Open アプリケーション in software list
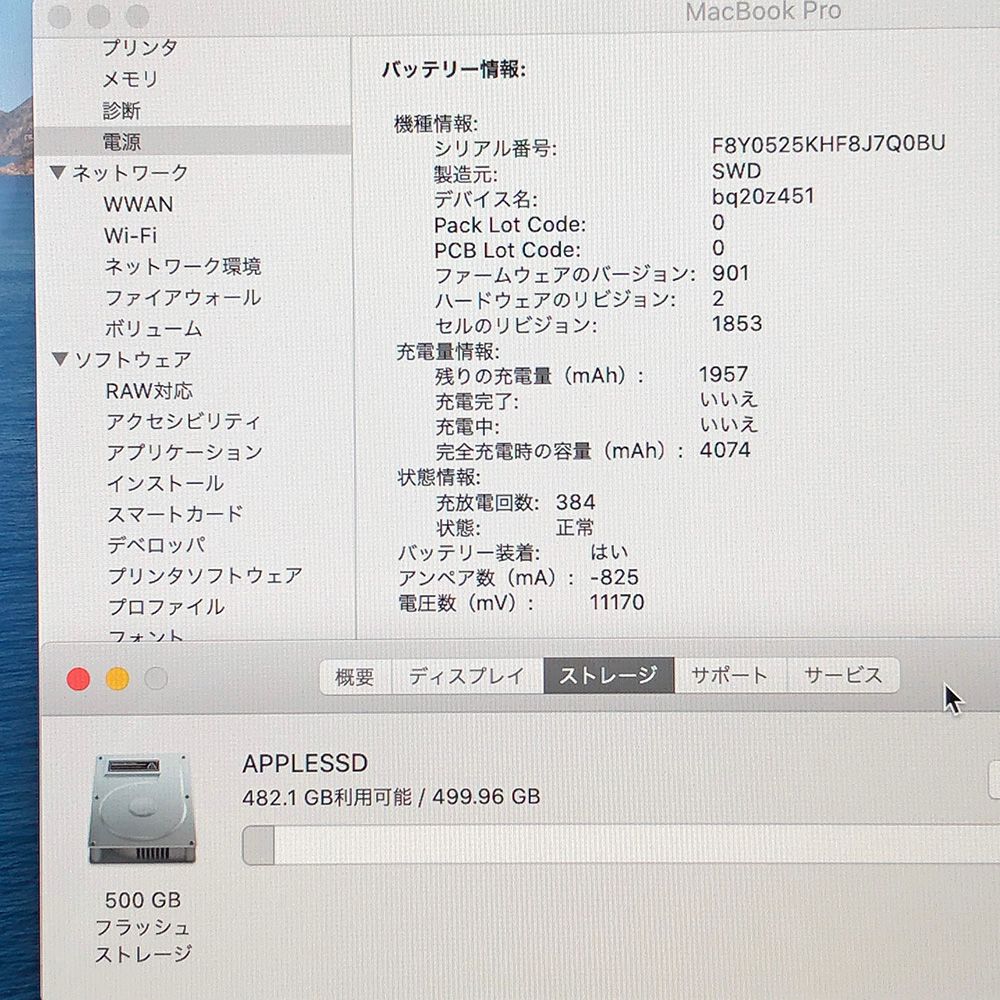 (x=184, y=452)
